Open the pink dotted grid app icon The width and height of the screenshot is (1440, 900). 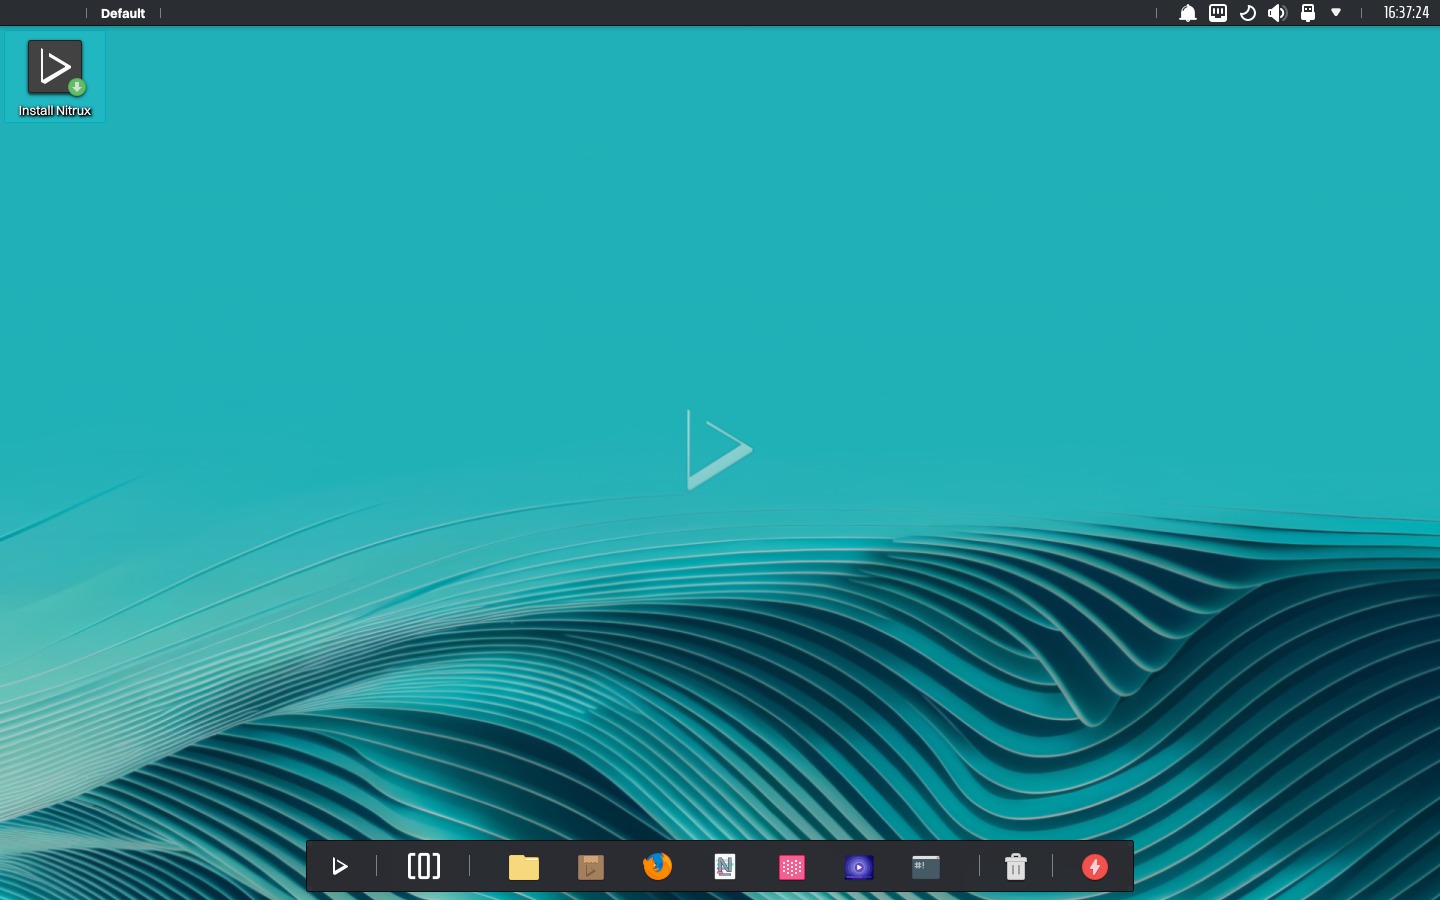pyautogui.click(x=792, y=867)
